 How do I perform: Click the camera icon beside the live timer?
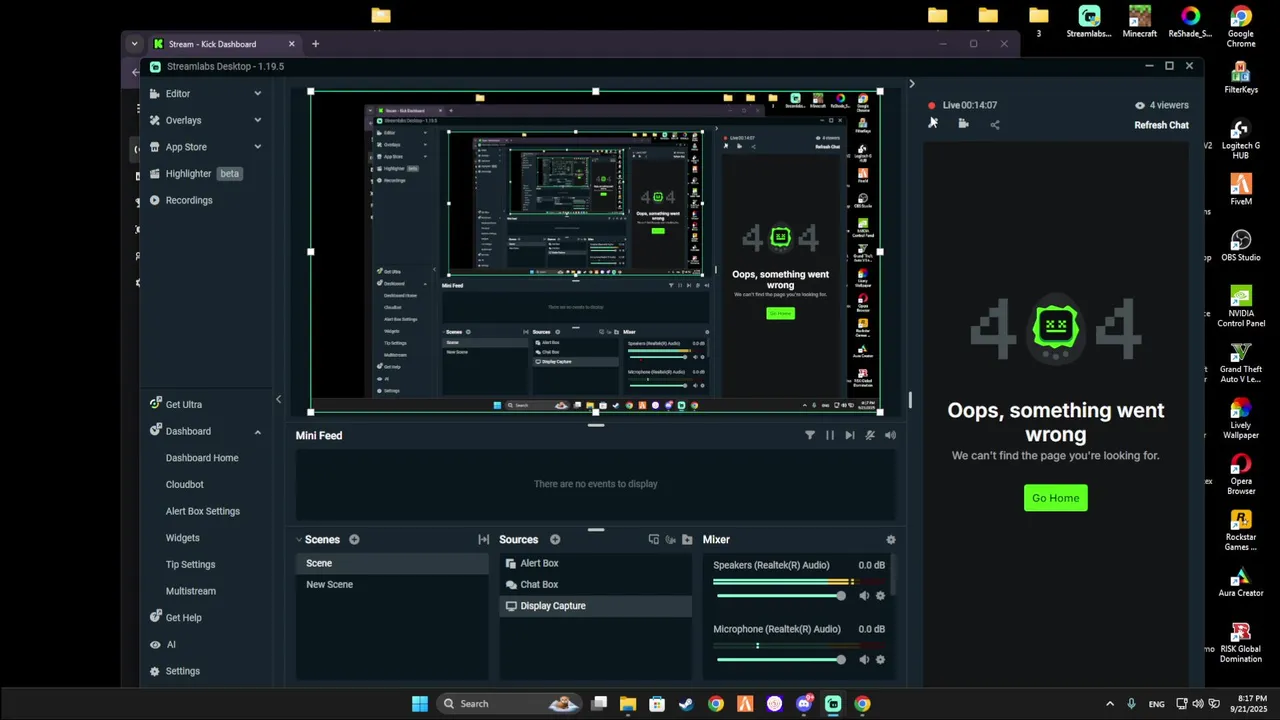[x=963, y=124]
